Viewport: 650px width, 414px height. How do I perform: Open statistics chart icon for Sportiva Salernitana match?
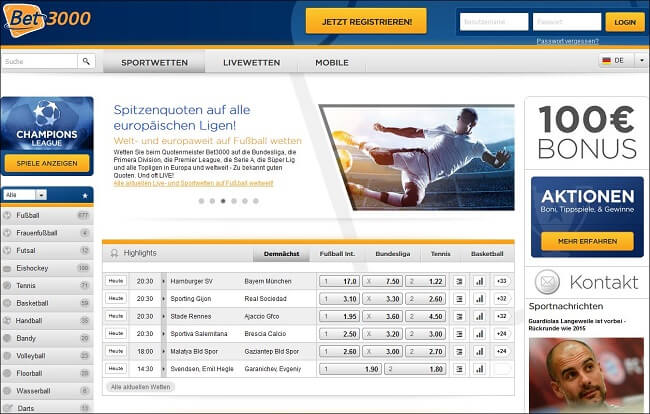click(x=480, y=334)
